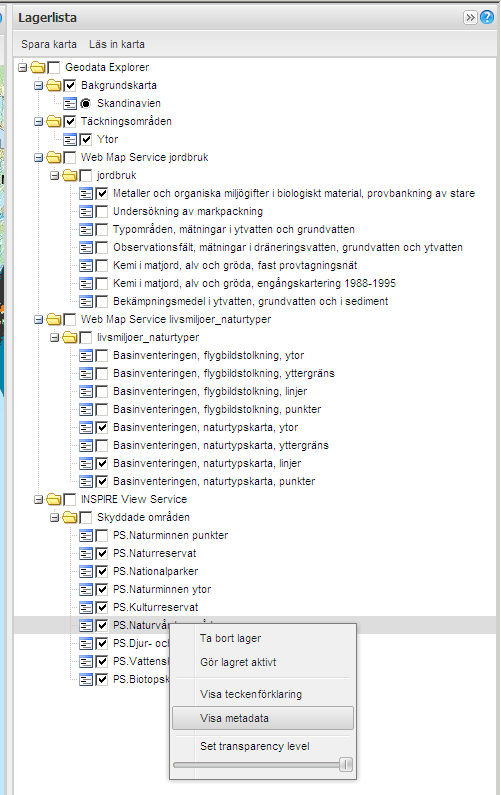This screenshot has width=501, height=795.
Task: Click the Skandinavien layer icon
Action: 70,103
